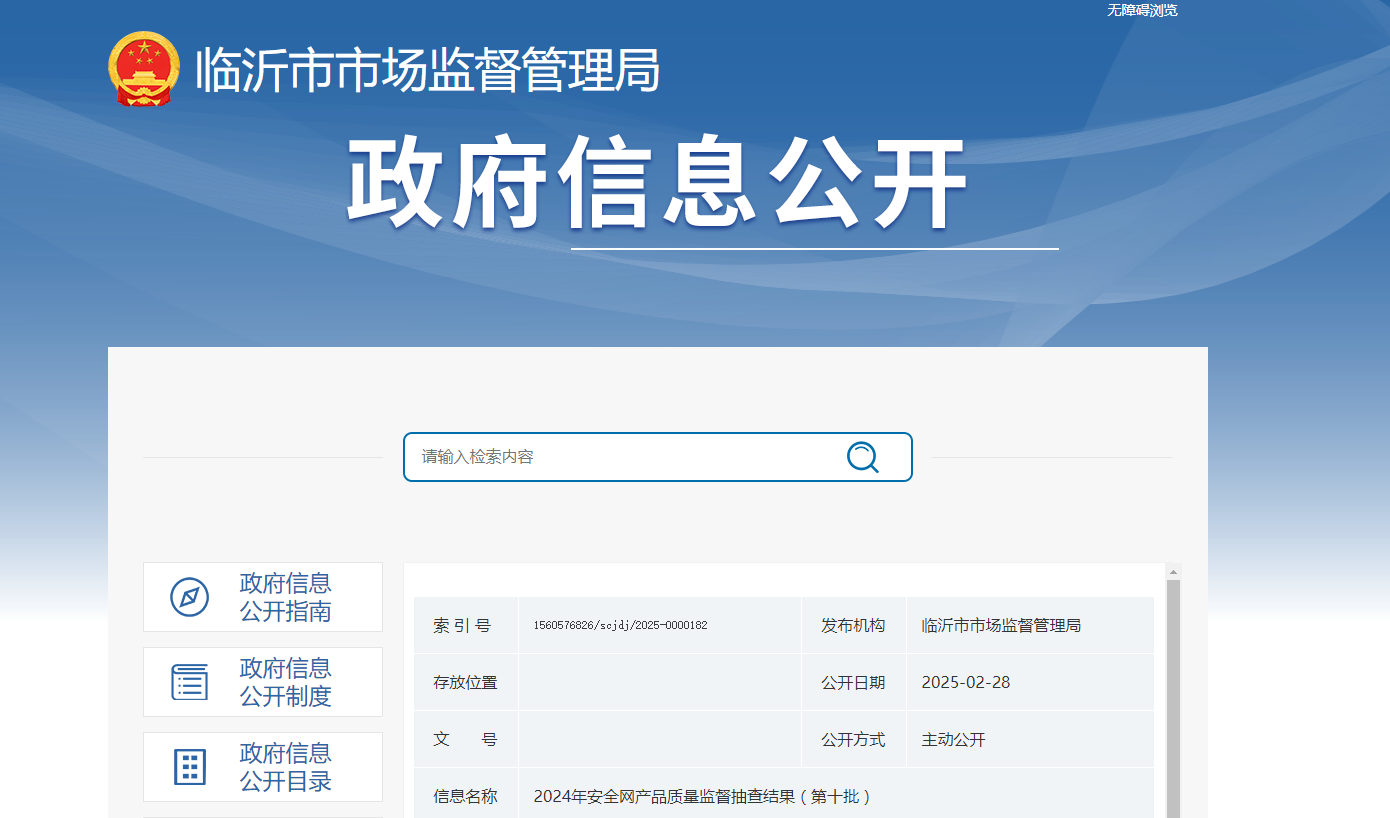The width and height of the screenshot is (1390, 818).
Task: Click the date value 2025-02-28
Action: click(x=966, y=683)
